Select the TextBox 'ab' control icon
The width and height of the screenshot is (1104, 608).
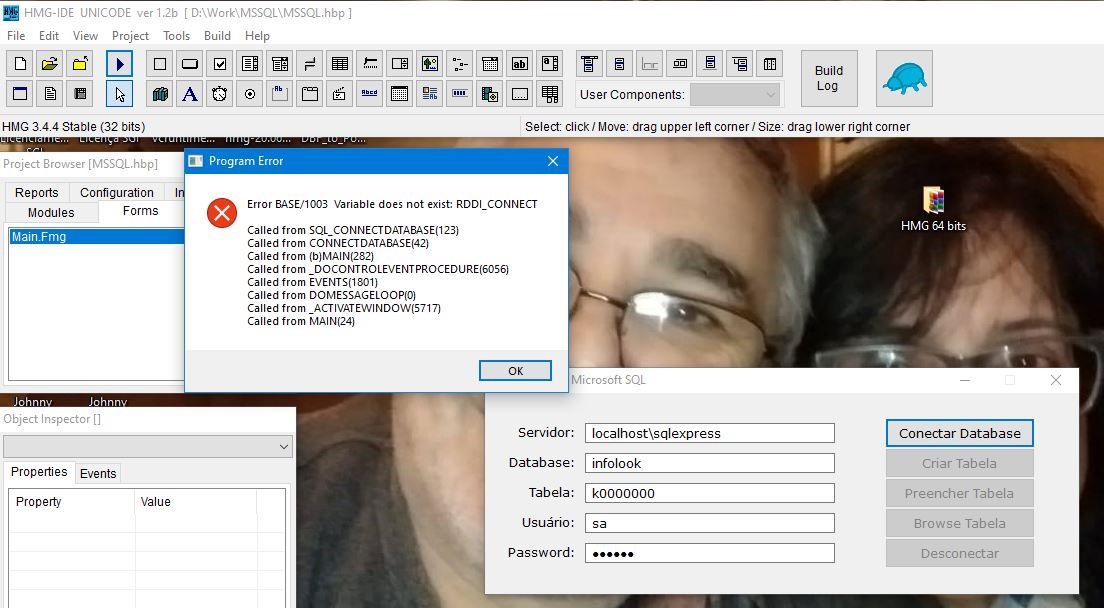coord(519,64)
